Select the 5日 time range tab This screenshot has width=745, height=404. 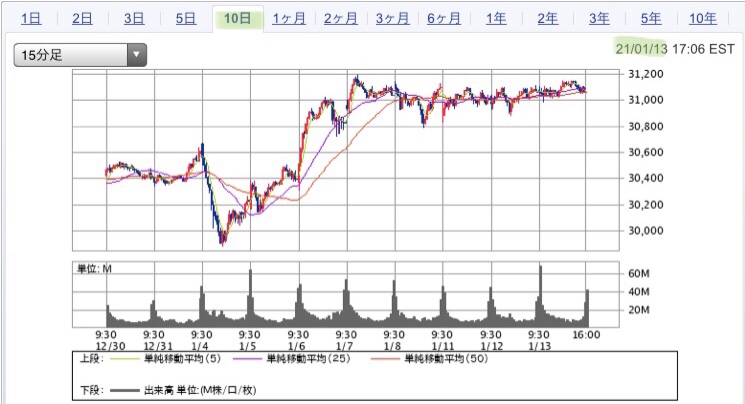click(186, 19)
